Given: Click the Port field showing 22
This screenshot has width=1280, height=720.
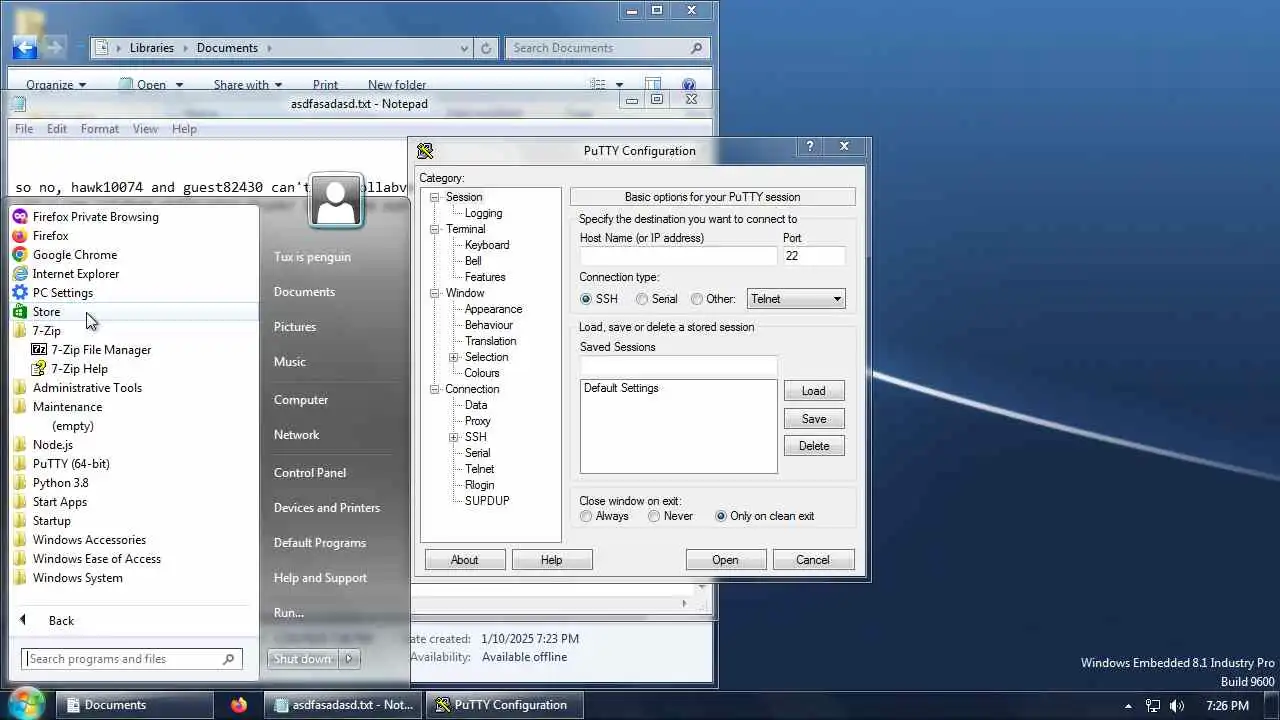Looking at the screenshot, I should pos(814,256).
